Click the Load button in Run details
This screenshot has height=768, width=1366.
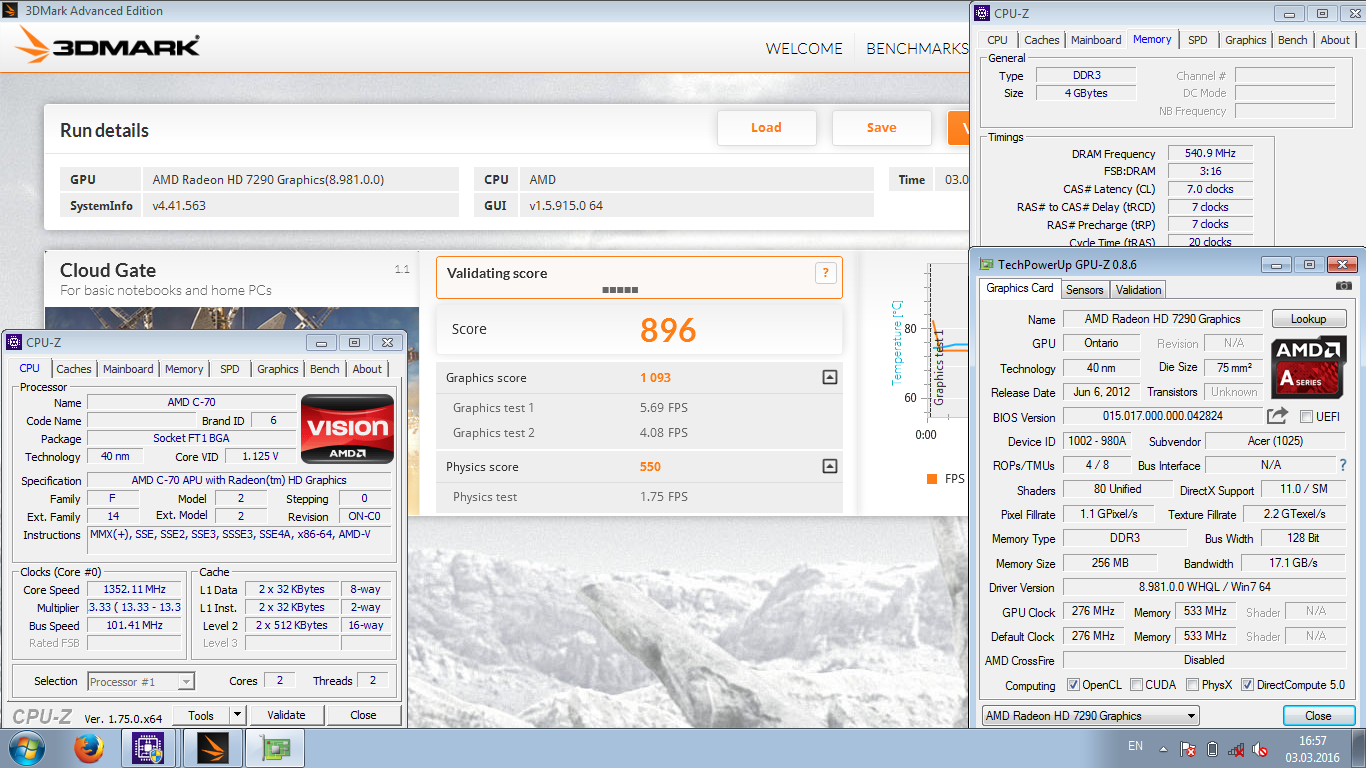coord(767,127)
